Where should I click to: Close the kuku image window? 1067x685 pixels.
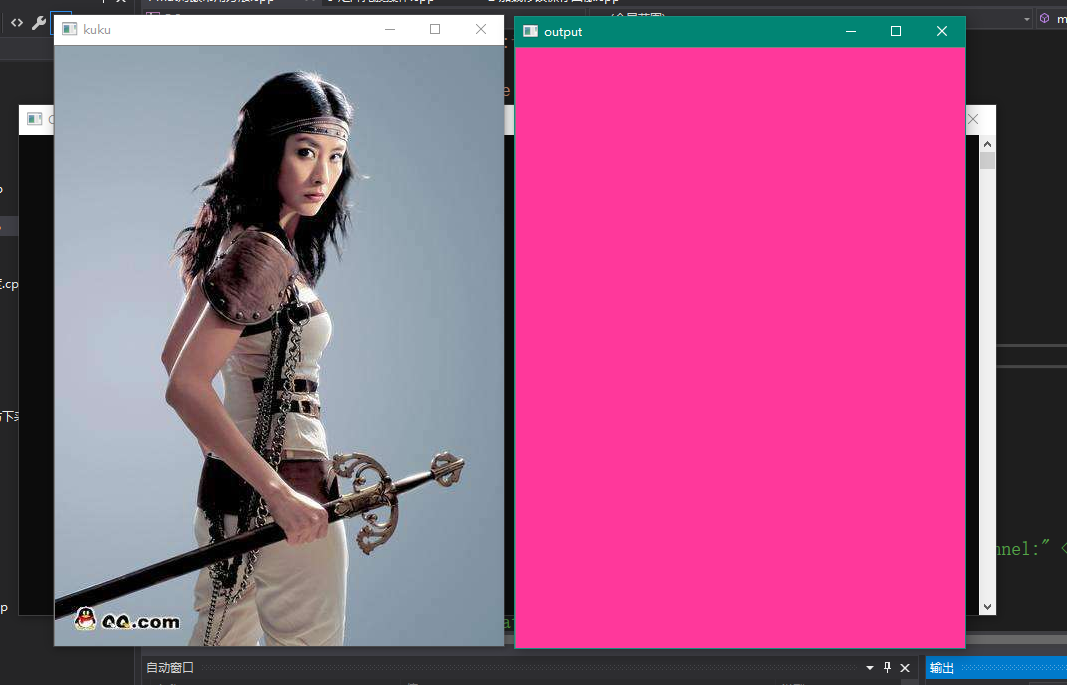481,29
